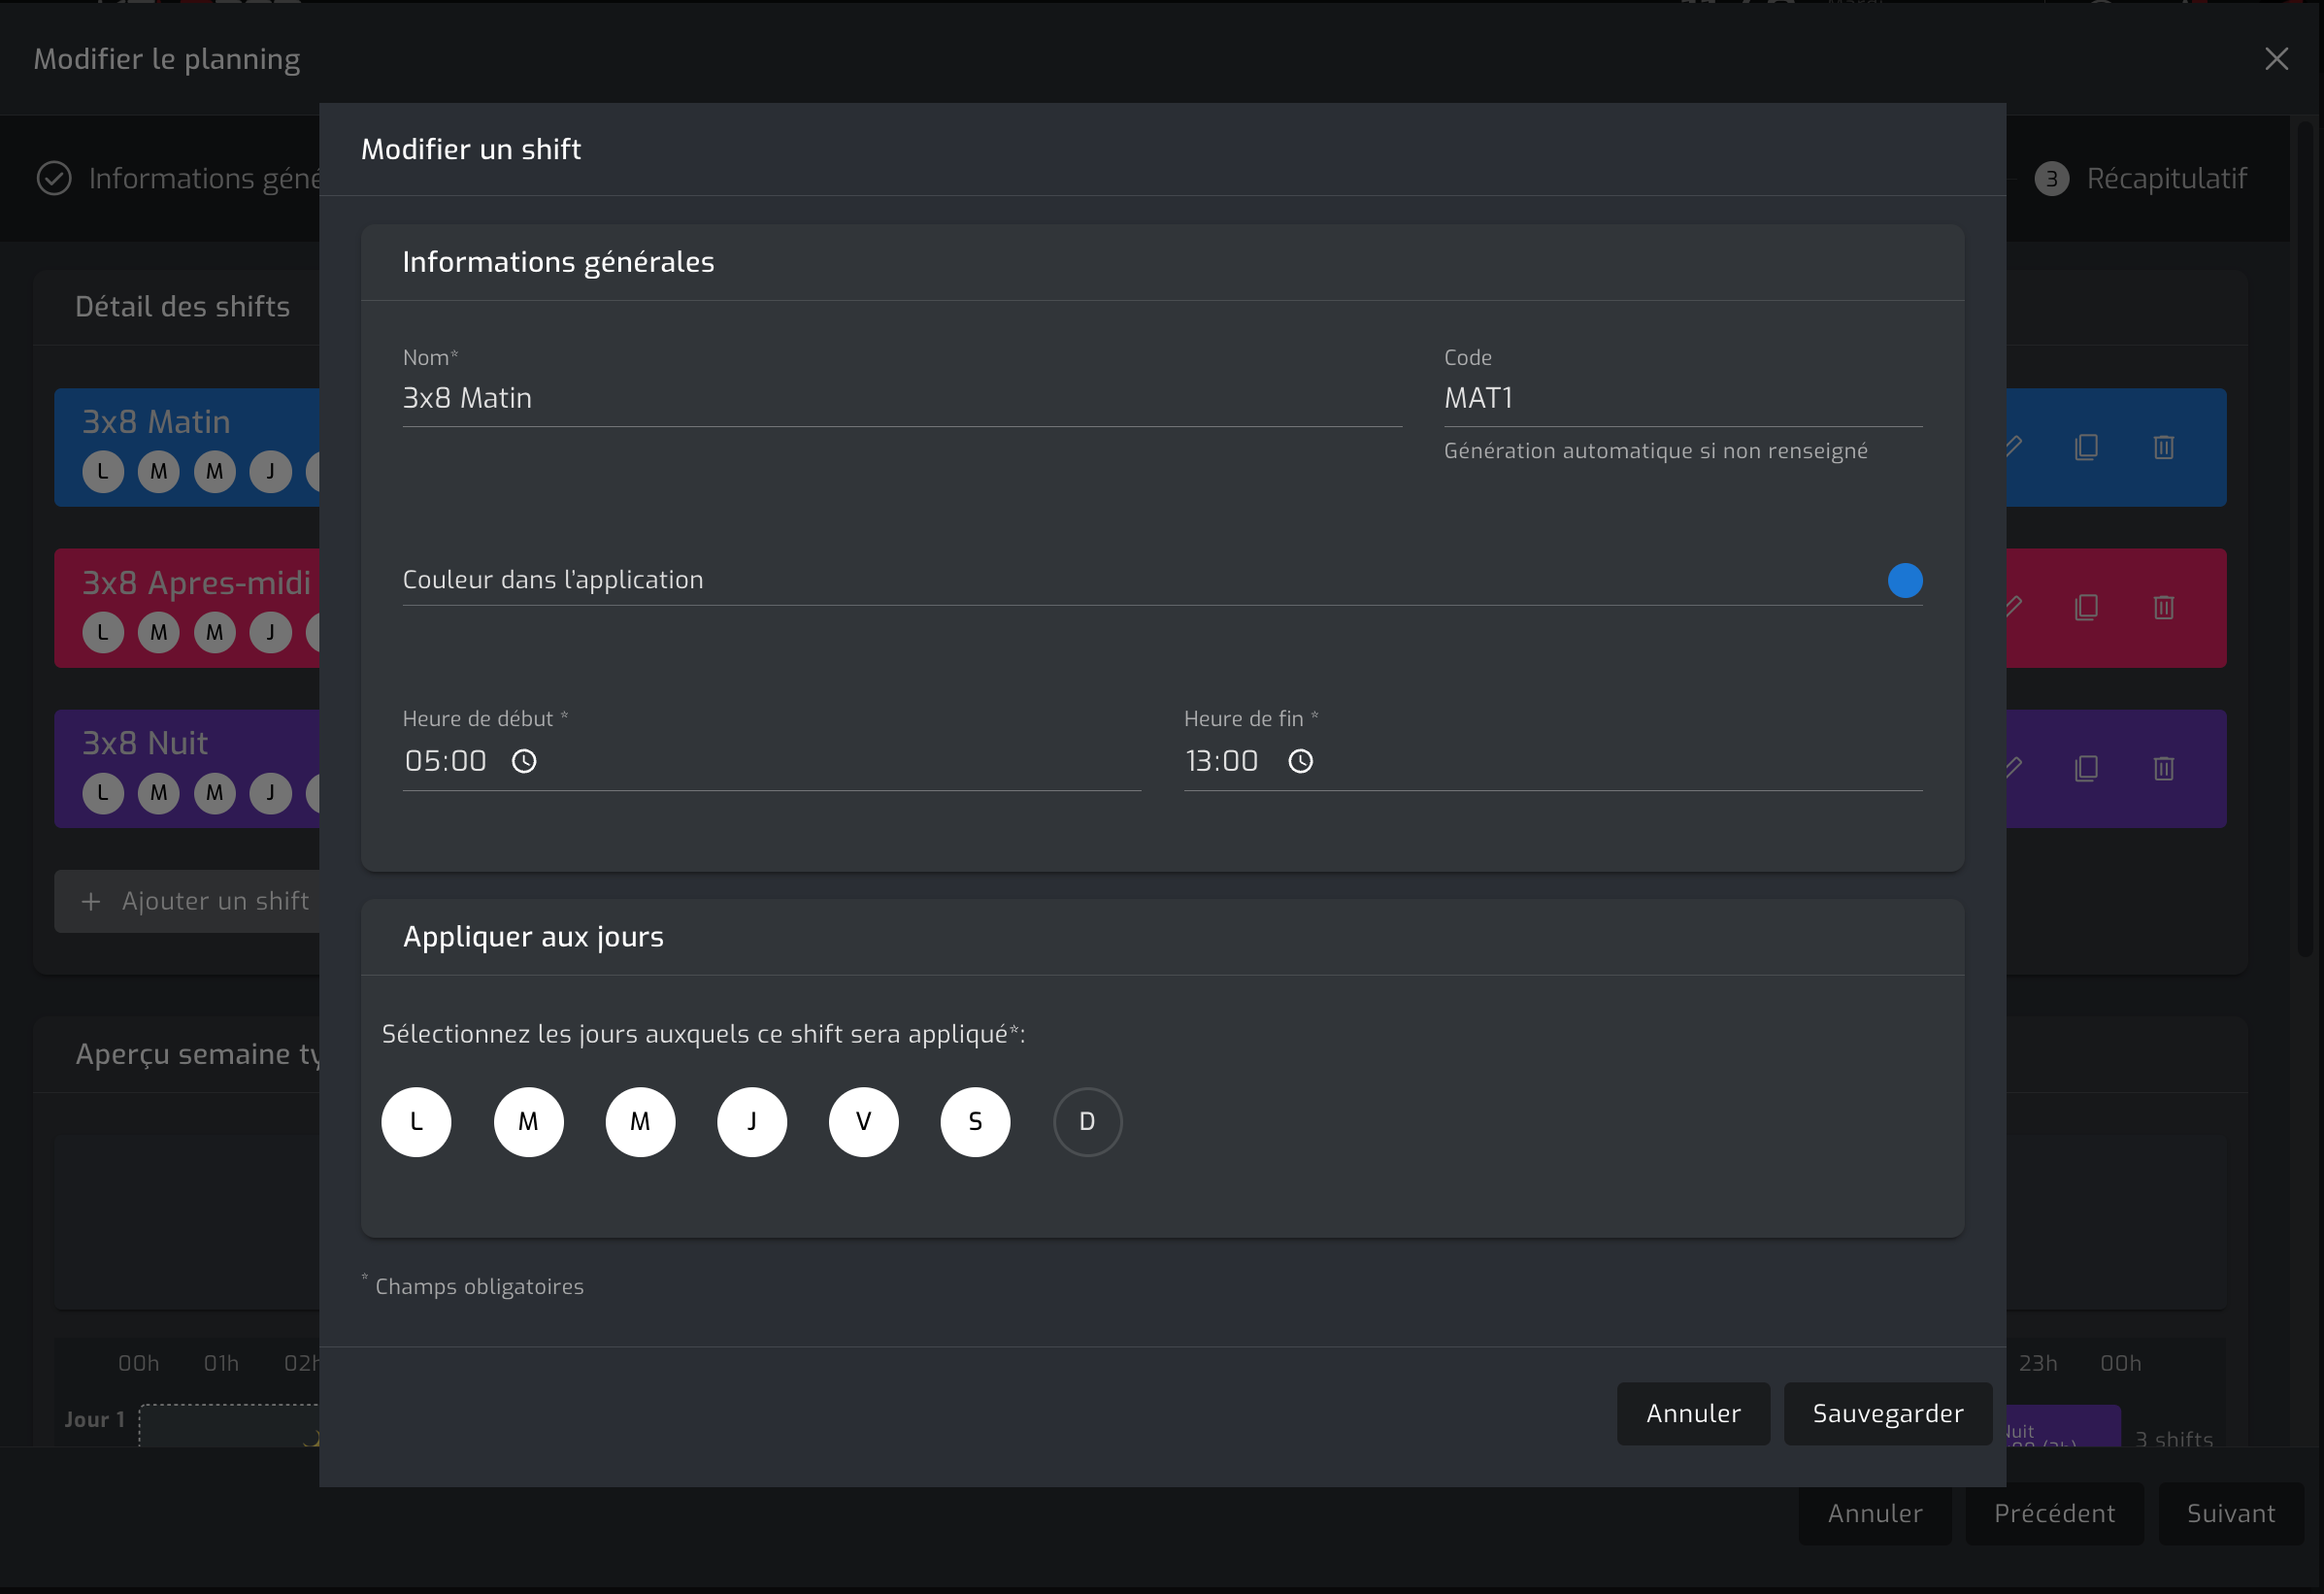2324x1594 pixels.
Task: Click the bottom Annuler button of the planning window
Action: tap(1875, 1513)
